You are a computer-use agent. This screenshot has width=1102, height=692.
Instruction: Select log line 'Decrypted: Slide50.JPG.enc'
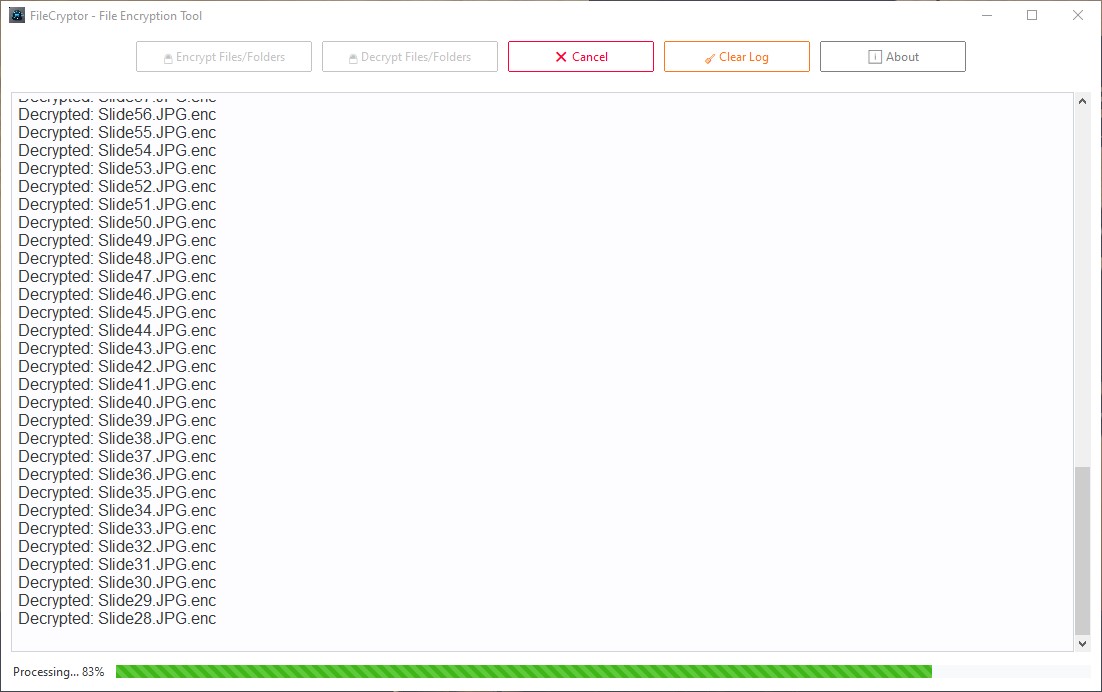point(117,223)
